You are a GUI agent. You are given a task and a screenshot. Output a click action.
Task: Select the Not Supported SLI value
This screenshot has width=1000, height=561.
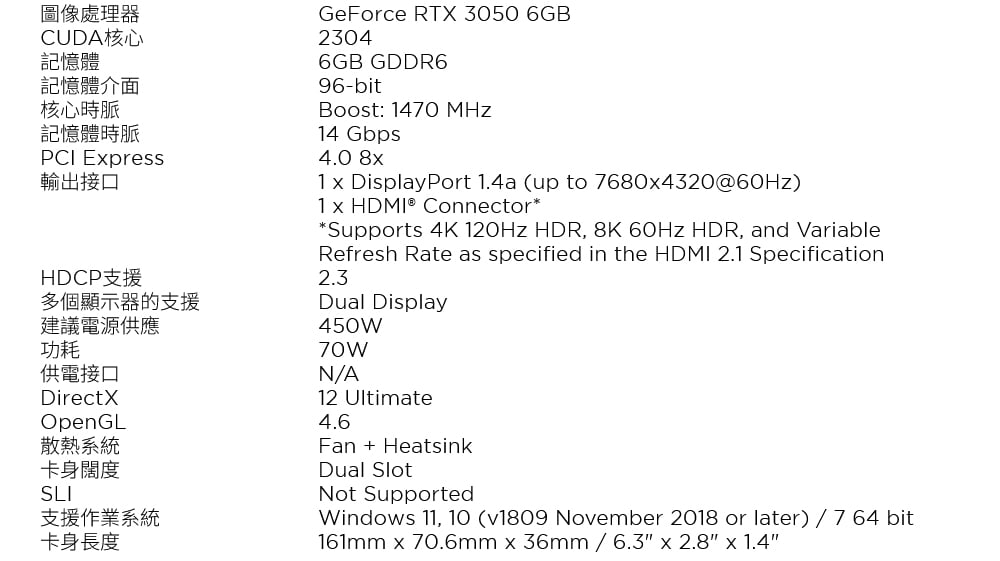pos(396,494)
